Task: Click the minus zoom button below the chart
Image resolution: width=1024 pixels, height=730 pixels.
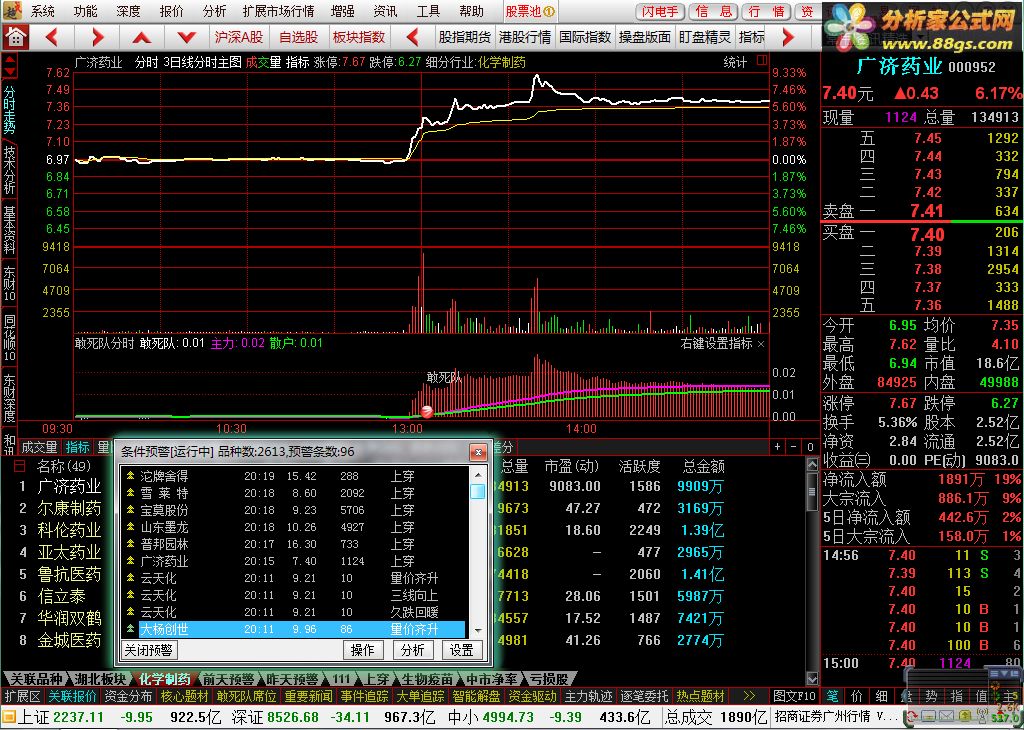Action: (x=793, y=447)
